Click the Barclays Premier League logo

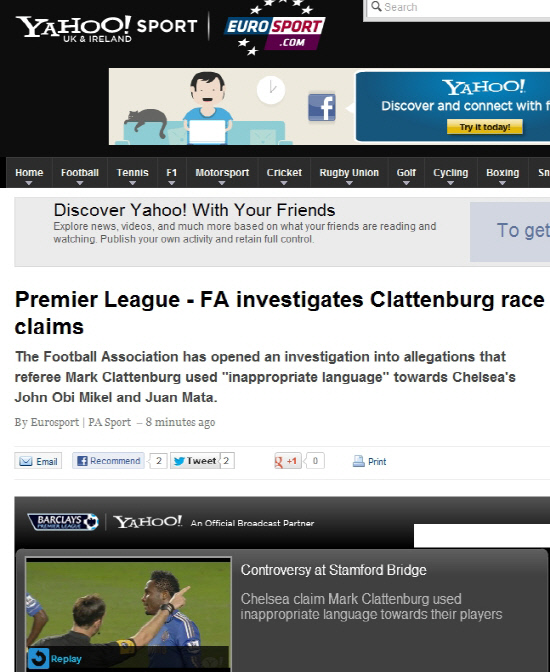[63, 522]
